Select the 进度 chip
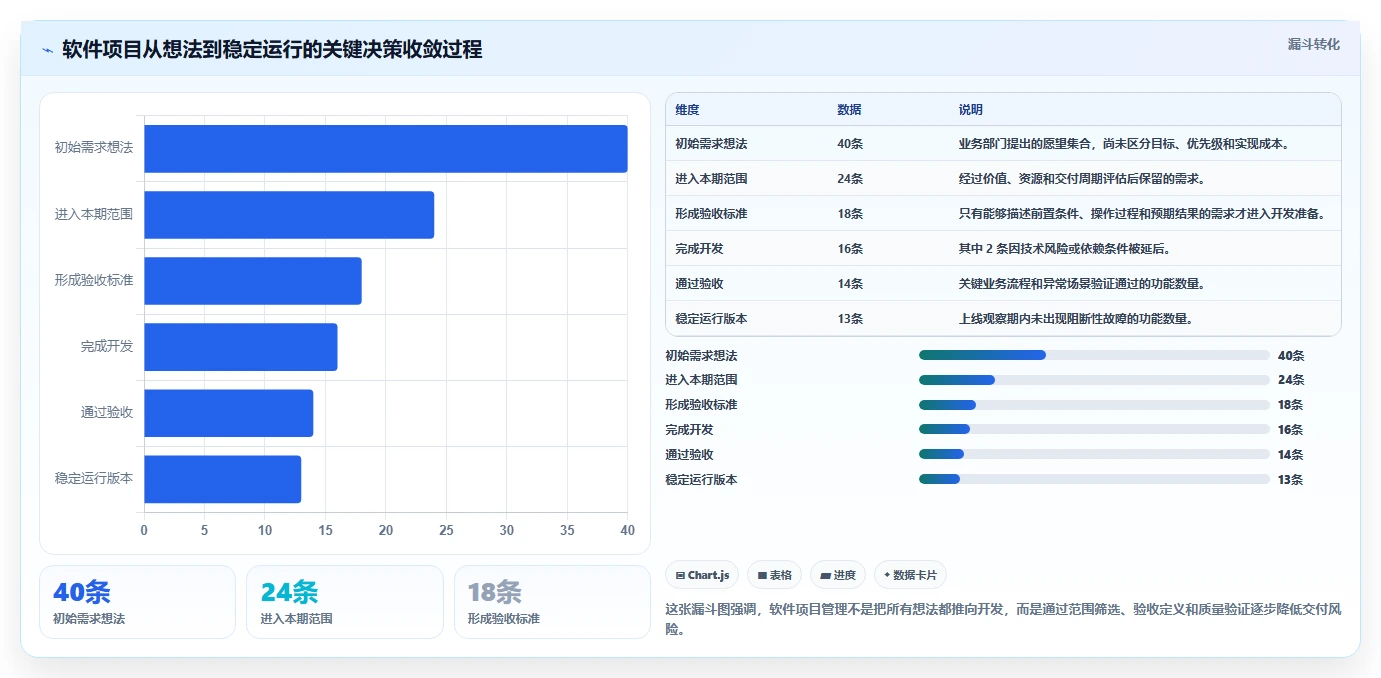 [x=838, y=575]
